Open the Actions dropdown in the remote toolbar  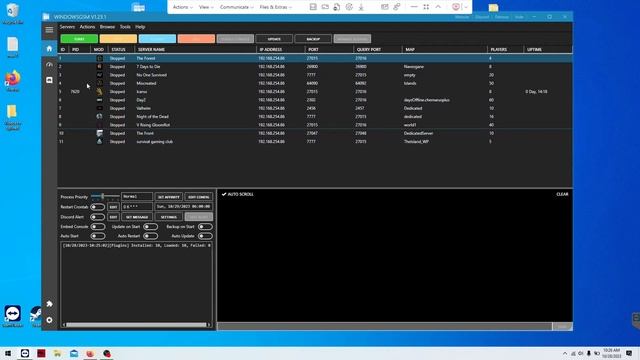pyautogui.click(x=182, y=7)
